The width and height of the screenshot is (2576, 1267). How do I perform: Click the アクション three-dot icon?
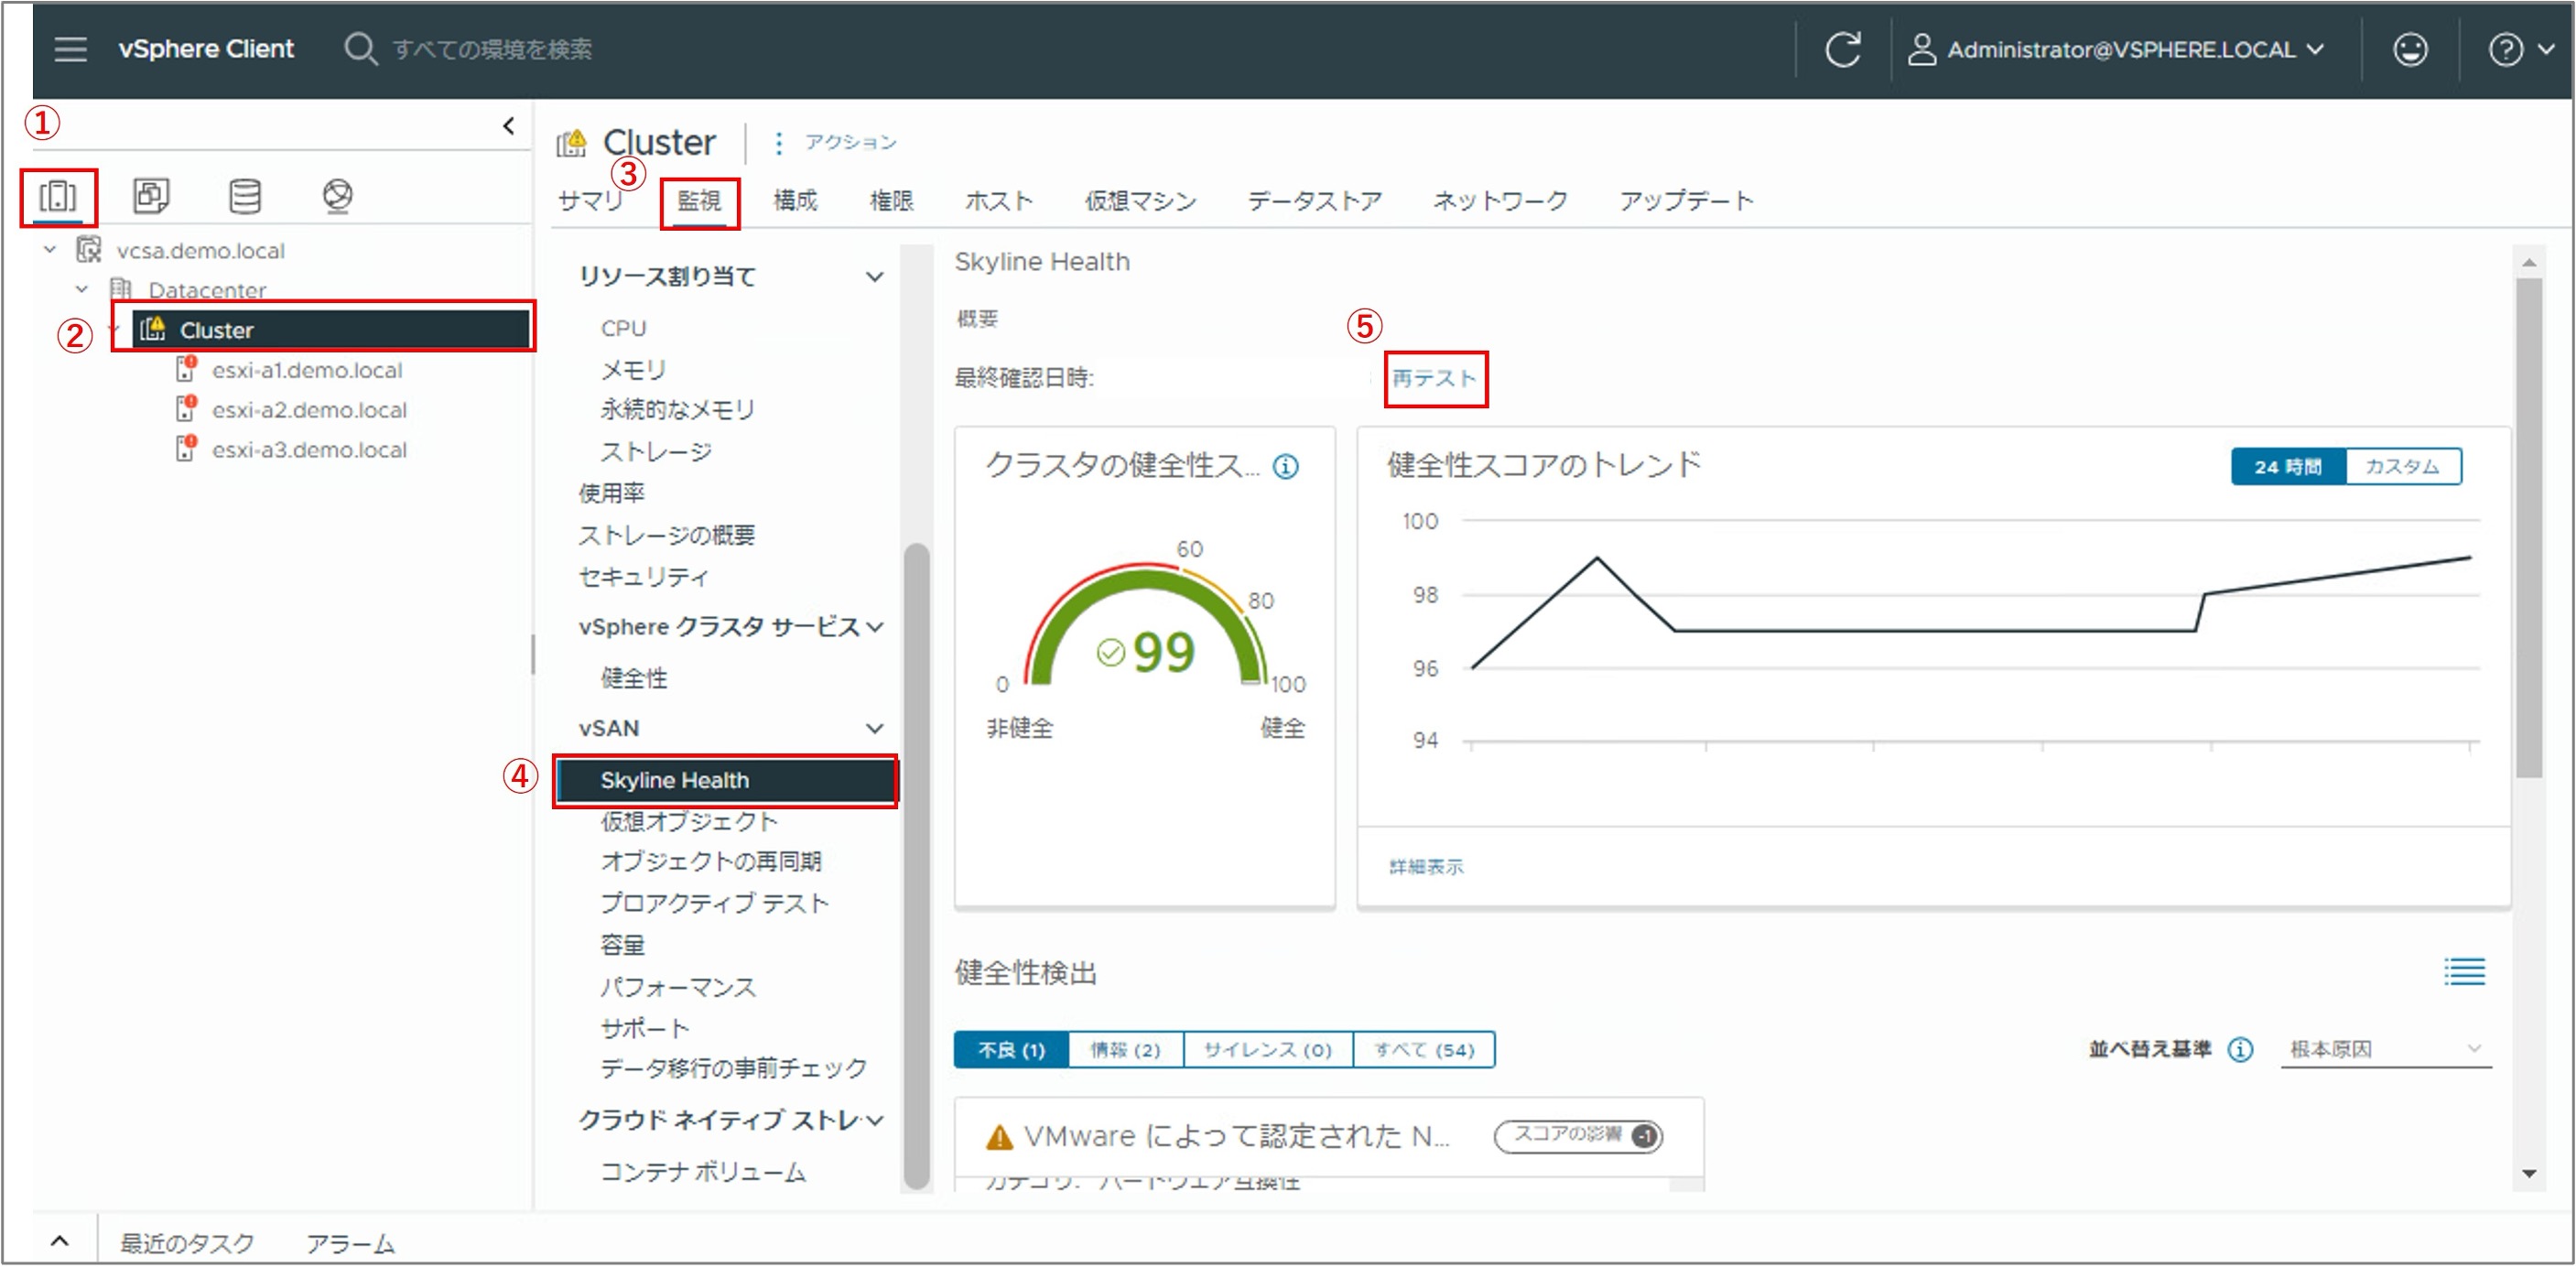point(778,143)
